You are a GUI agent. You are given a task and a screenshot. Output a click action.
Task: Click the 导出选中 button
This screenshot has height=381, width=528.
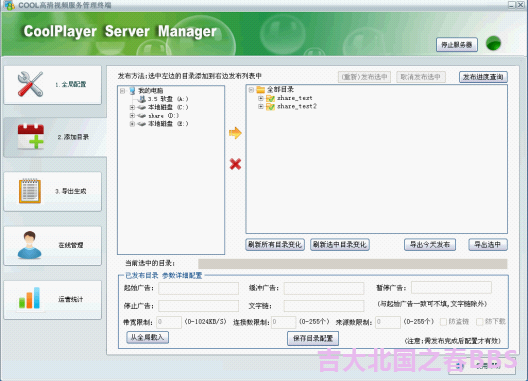(x=488, y=245)
